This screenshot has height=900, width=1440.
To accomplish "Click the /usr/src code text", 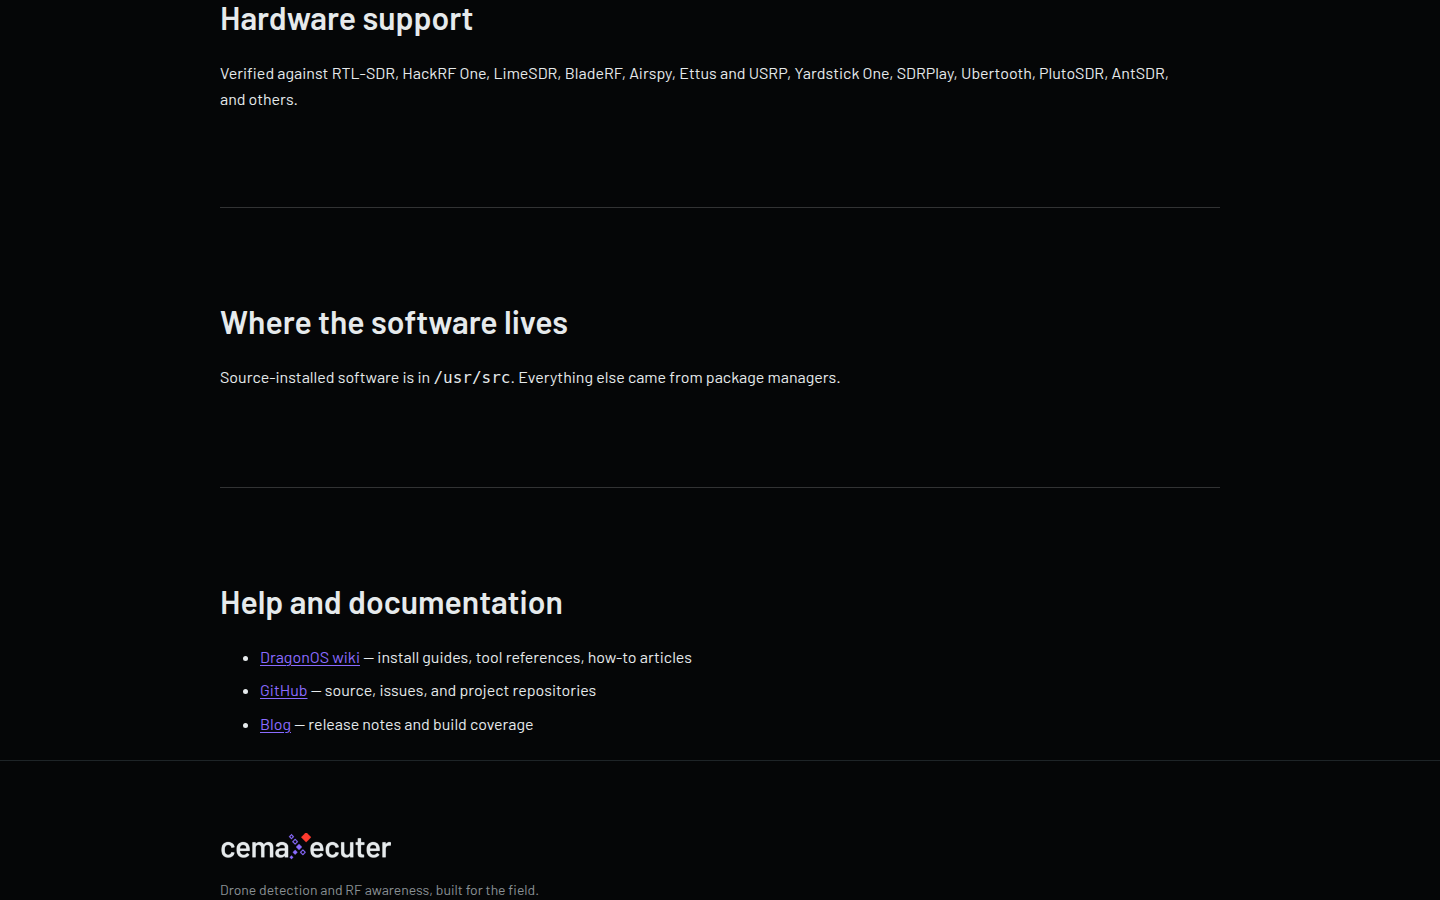I will click(472, 377).
